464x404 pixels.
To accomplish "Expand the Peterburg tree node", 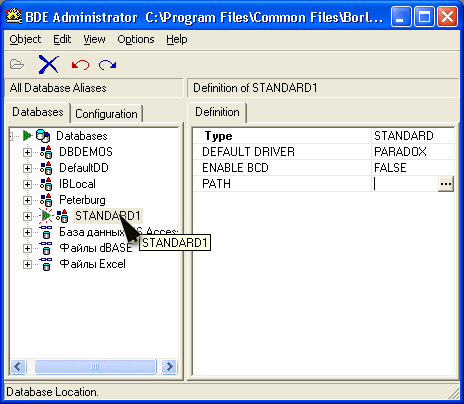I will [x=27, y=200].
